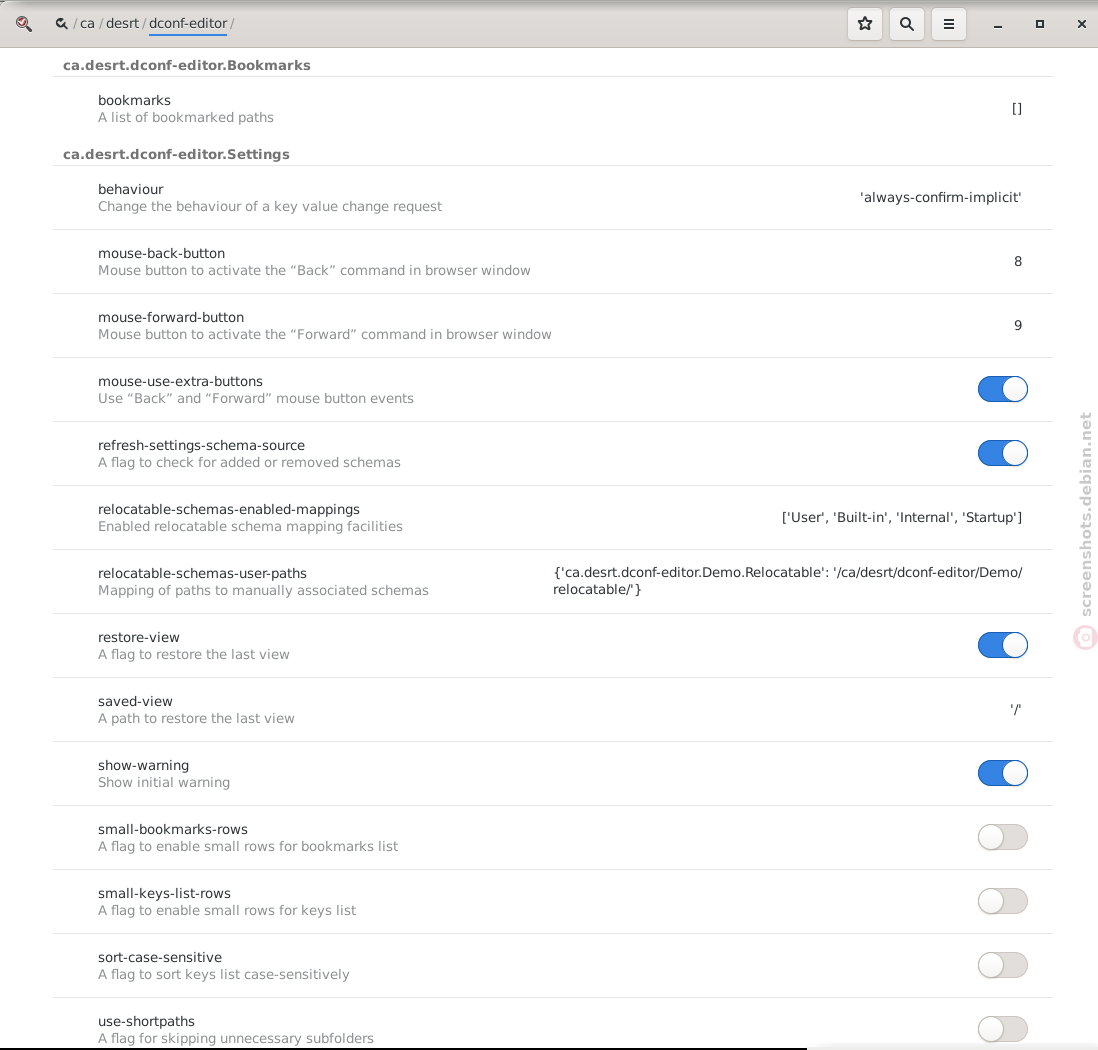
Task: Maximize the dconf-editor window
Action: (x=1040, y=25)
